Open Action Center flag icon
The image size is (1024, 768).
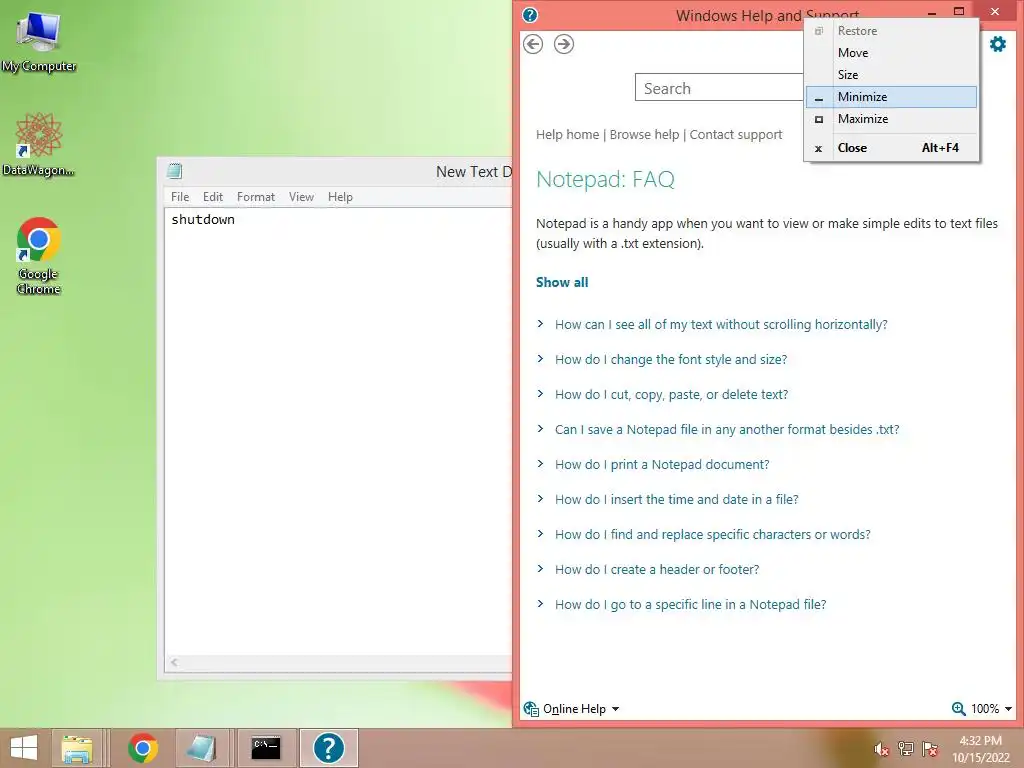pyautogui.click(x=930, y=748)
